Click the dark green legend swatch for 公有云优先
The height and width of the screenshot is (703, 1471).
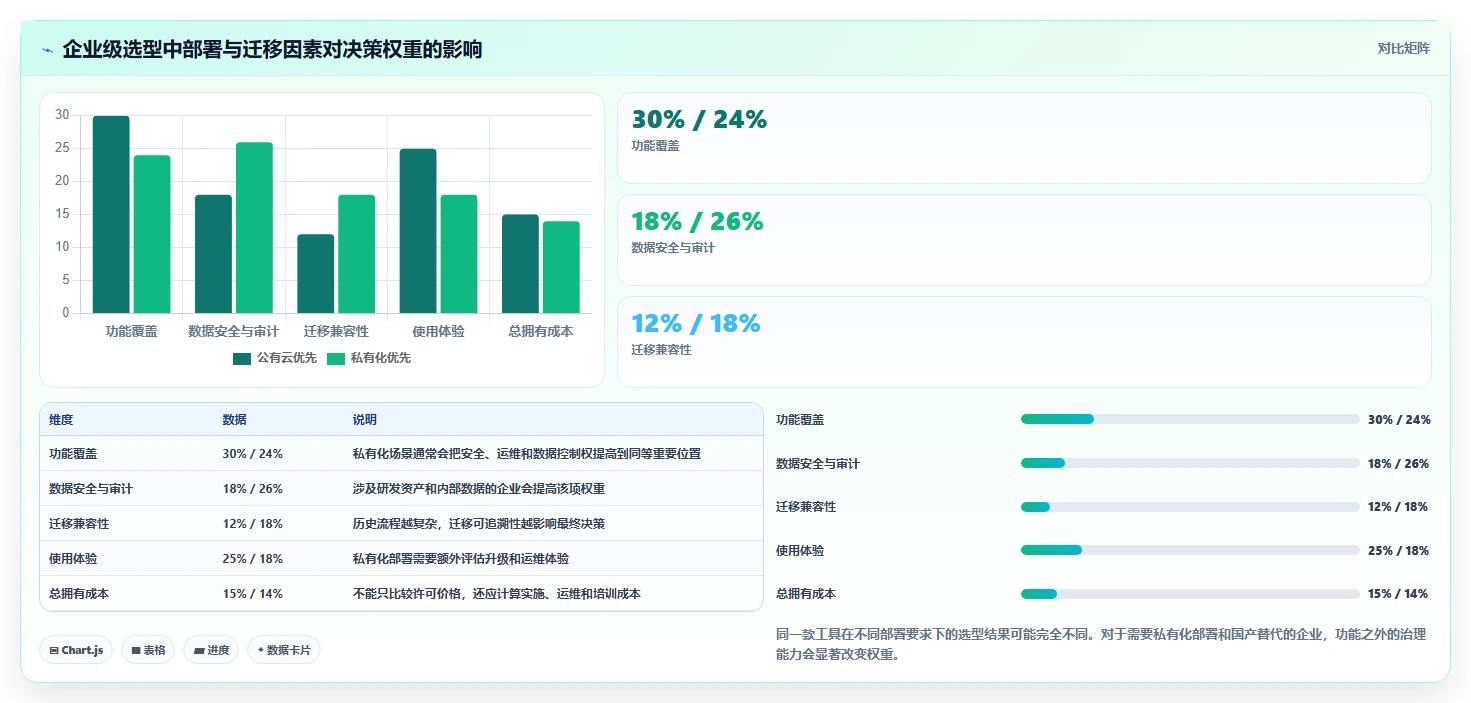click(242, 358)
